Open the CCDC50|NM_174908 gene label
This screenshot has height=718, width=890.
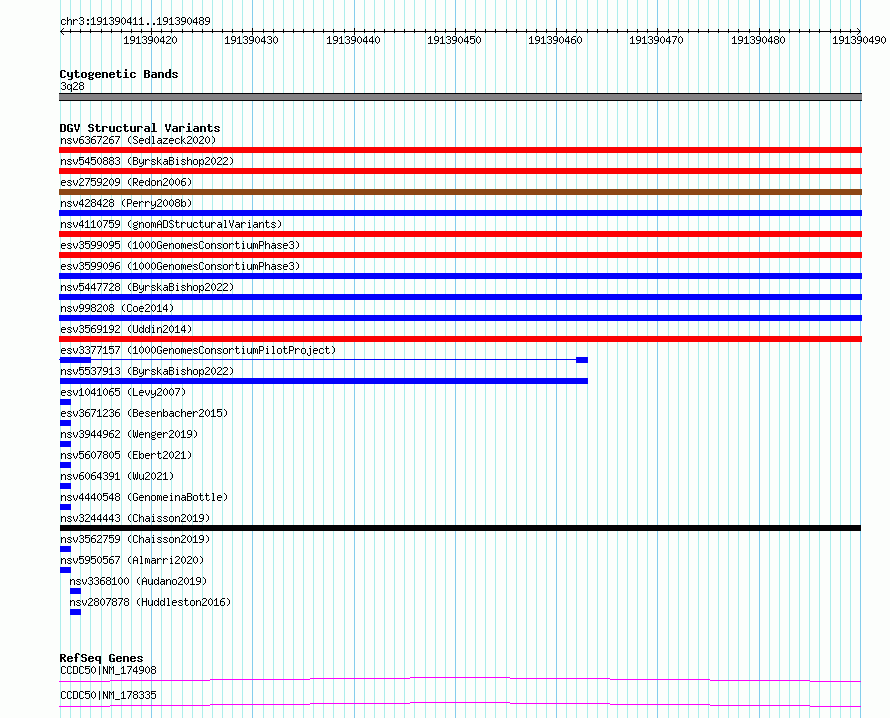[108, 670]
